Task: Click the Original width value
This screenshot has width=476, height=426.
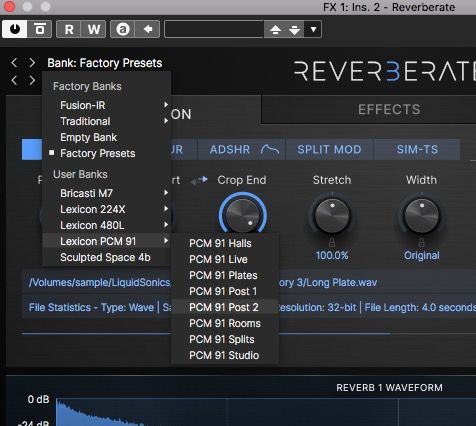Action: coord(422,256)
